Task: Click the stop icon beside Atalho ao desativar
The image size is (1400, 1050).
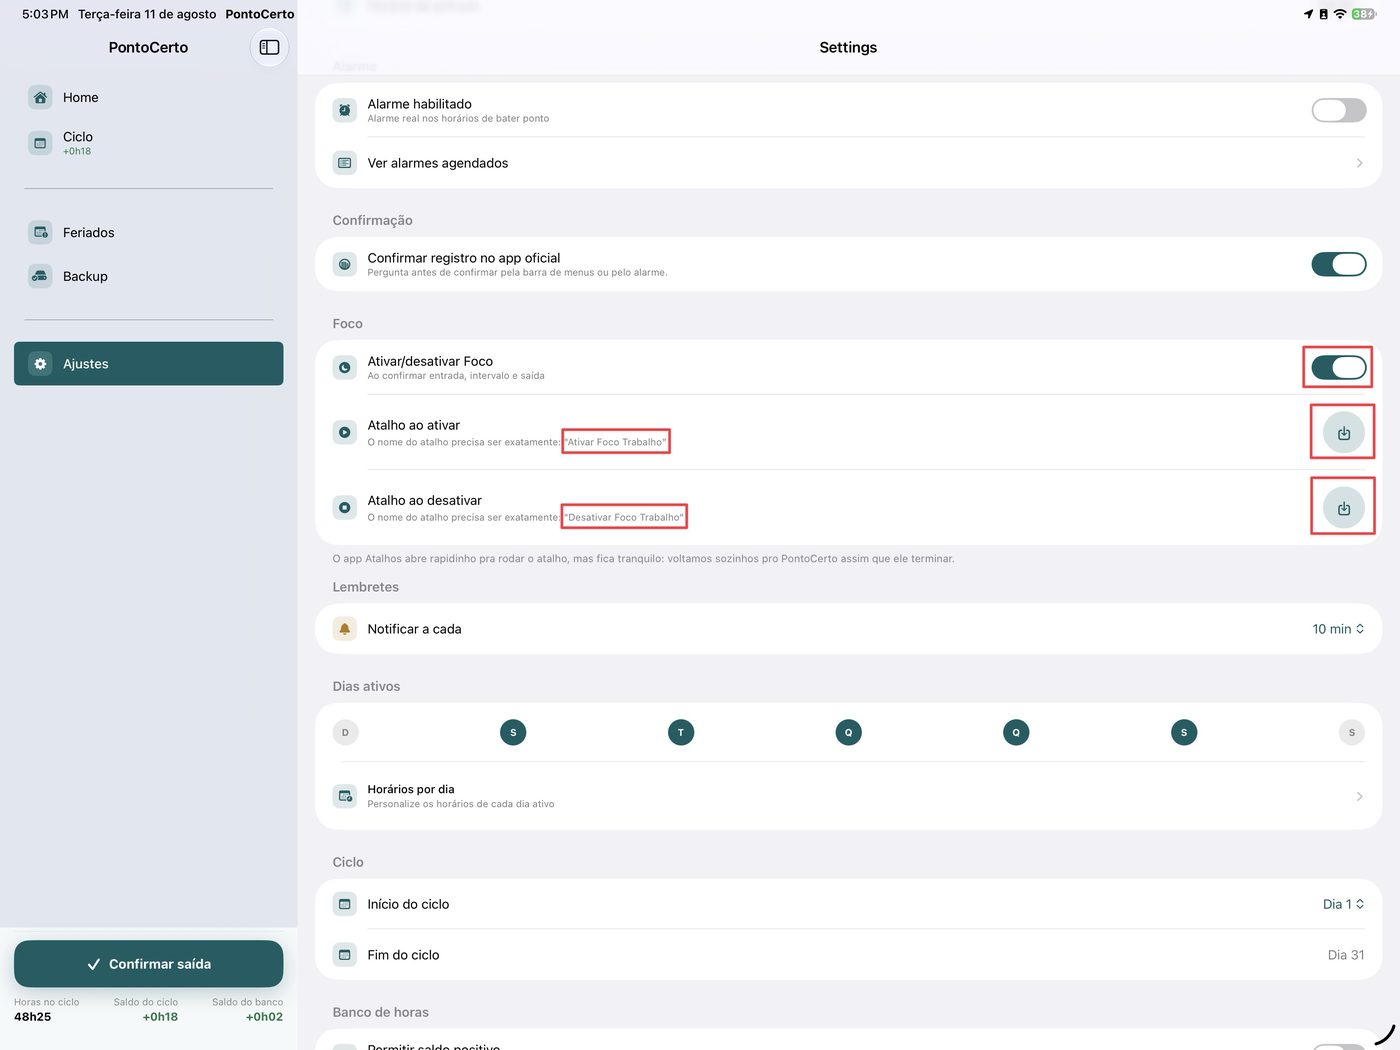Action: (x=345, y=508)
